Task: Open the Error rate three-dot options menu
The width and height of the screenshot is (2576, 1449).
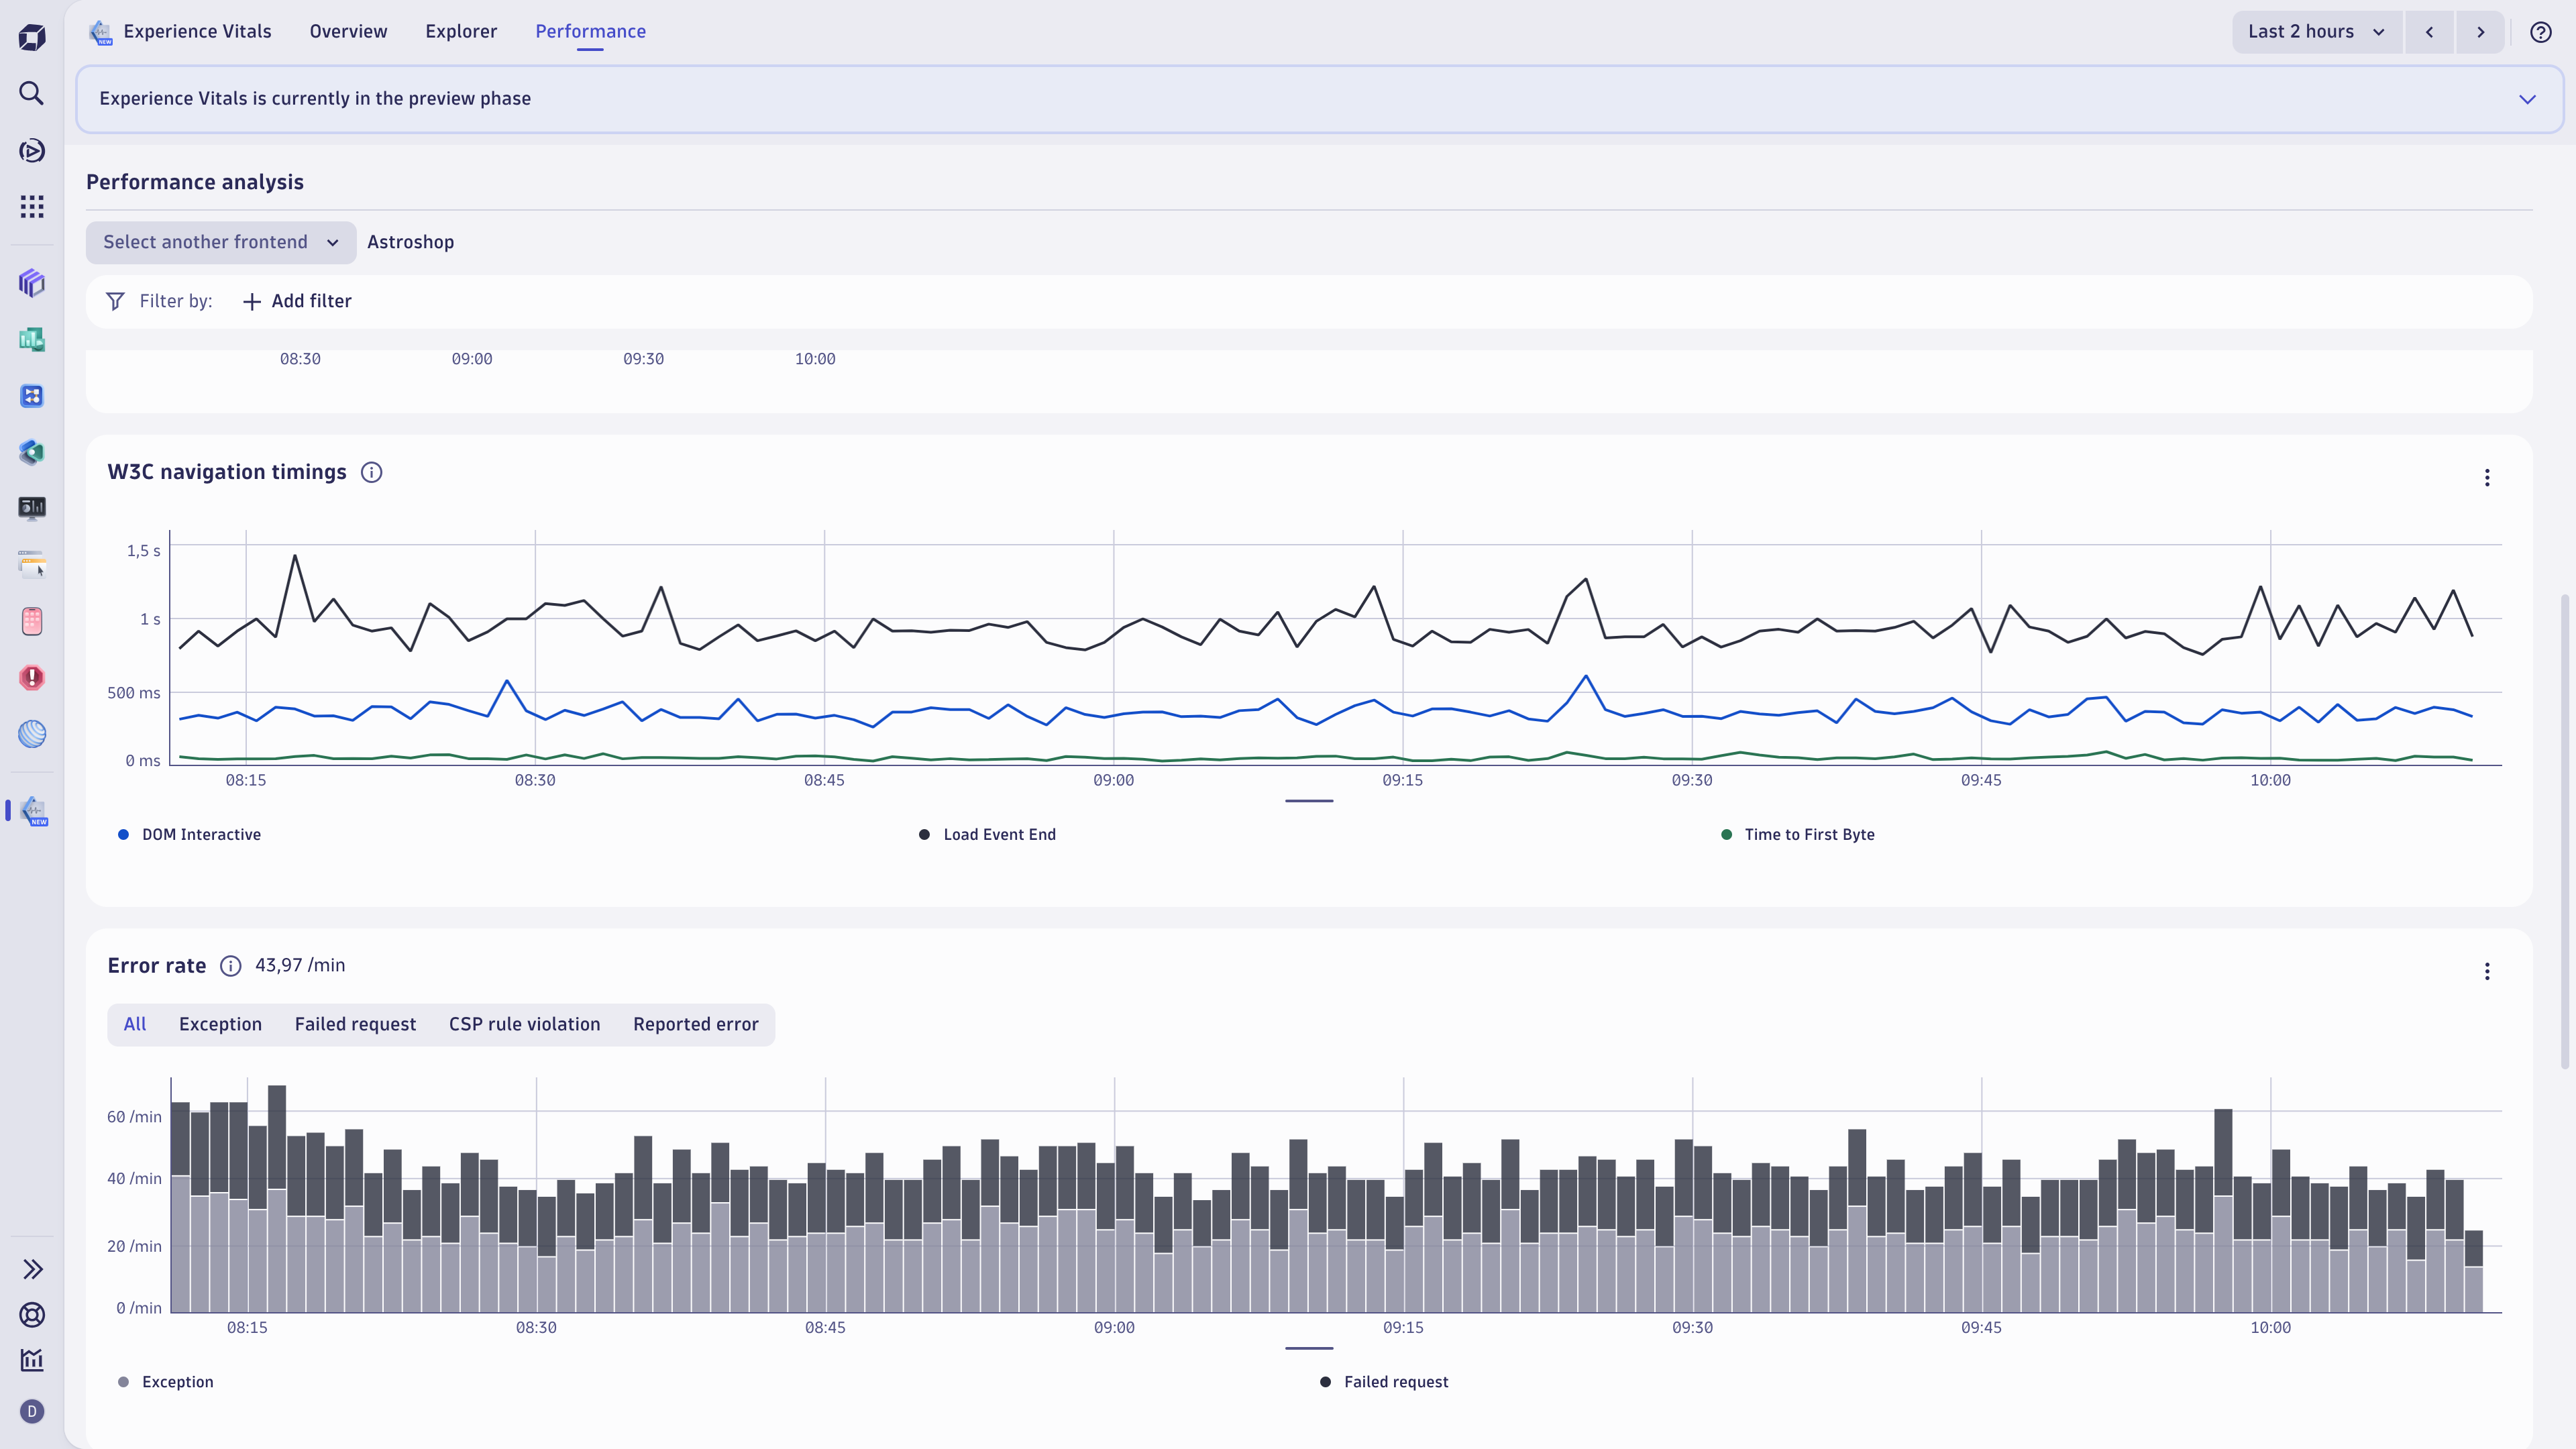Action: click(2486, 971)
